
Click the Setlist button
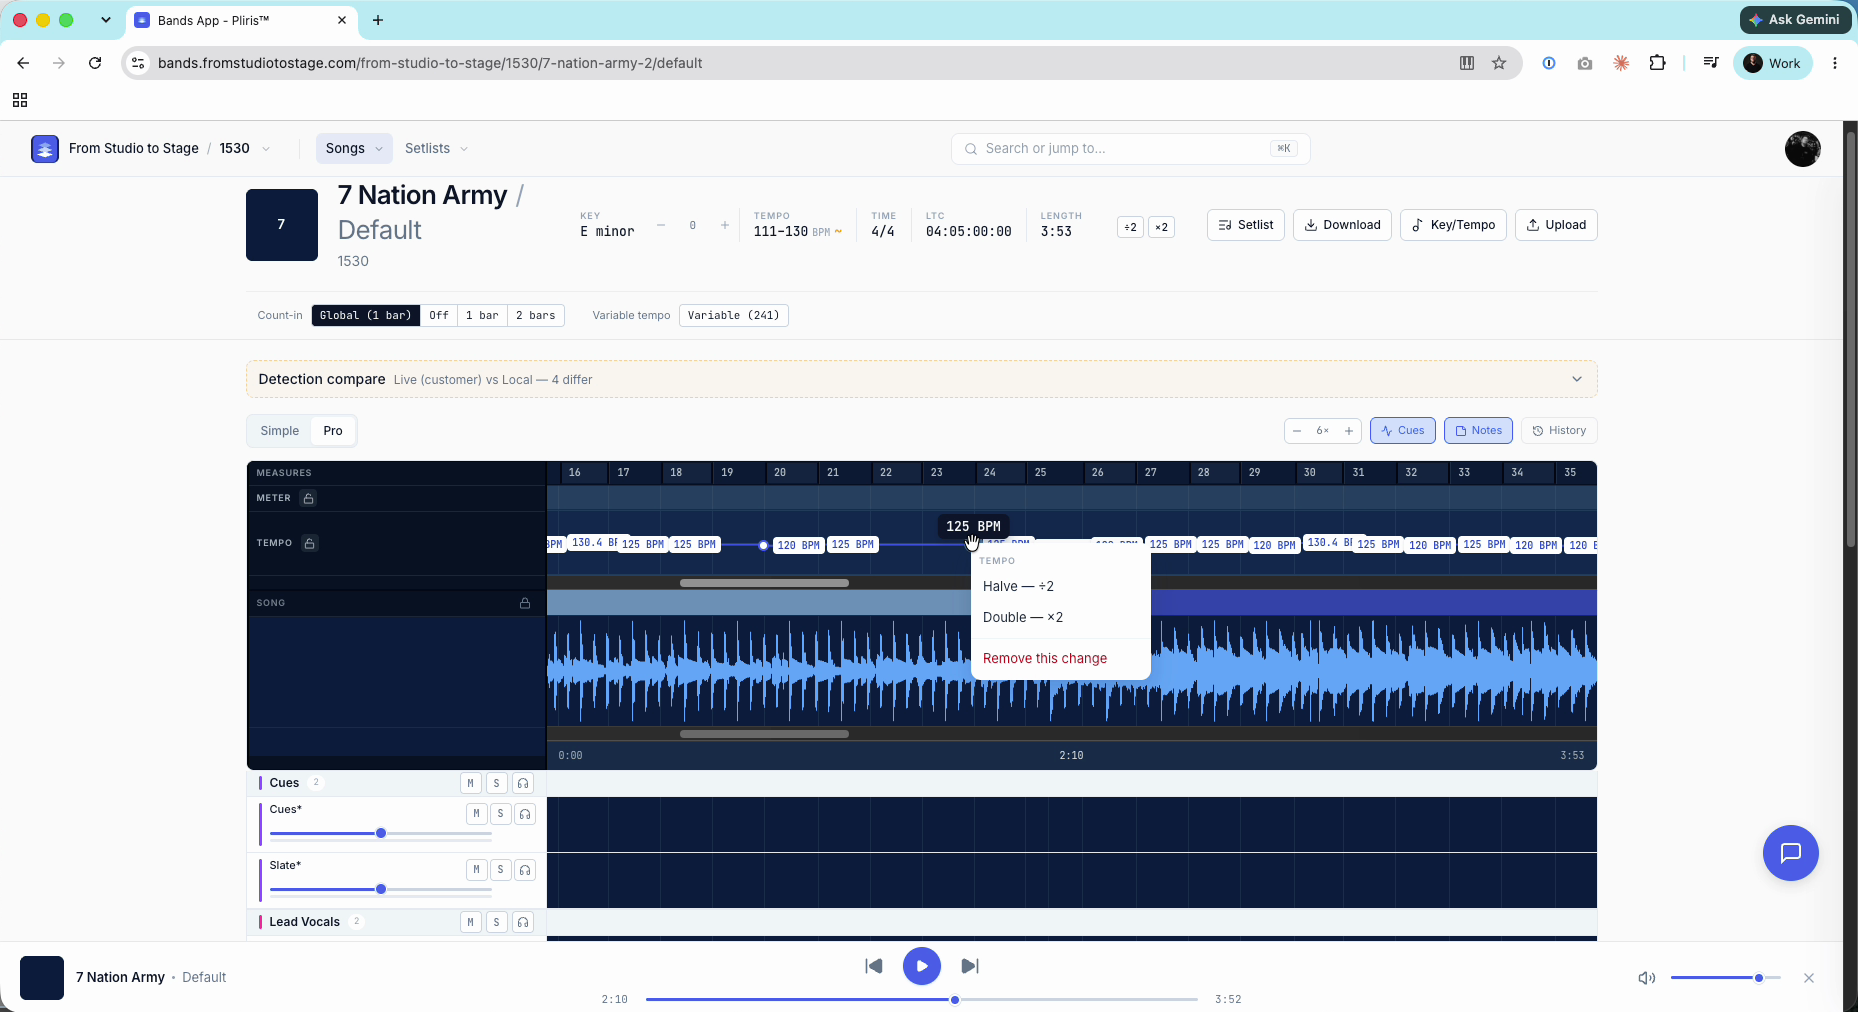[x=1246, y=225]
